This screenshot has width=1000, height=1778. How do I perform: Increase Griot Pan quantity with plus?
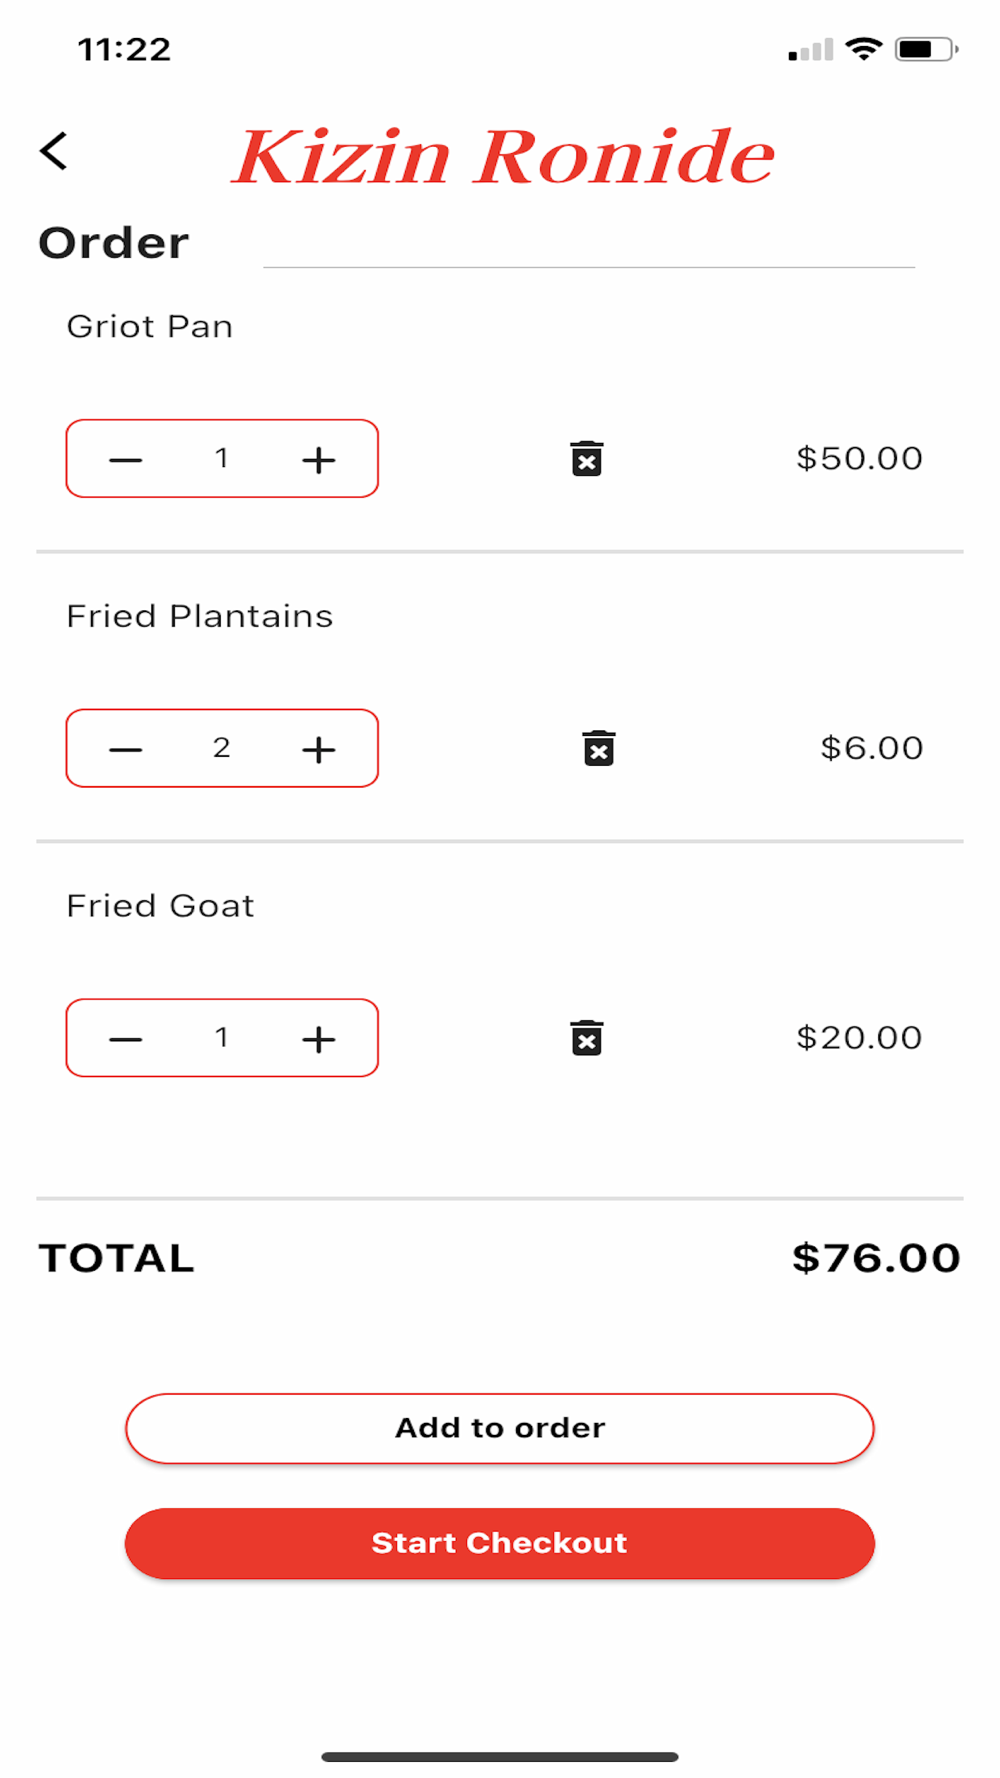coord(319,460)
